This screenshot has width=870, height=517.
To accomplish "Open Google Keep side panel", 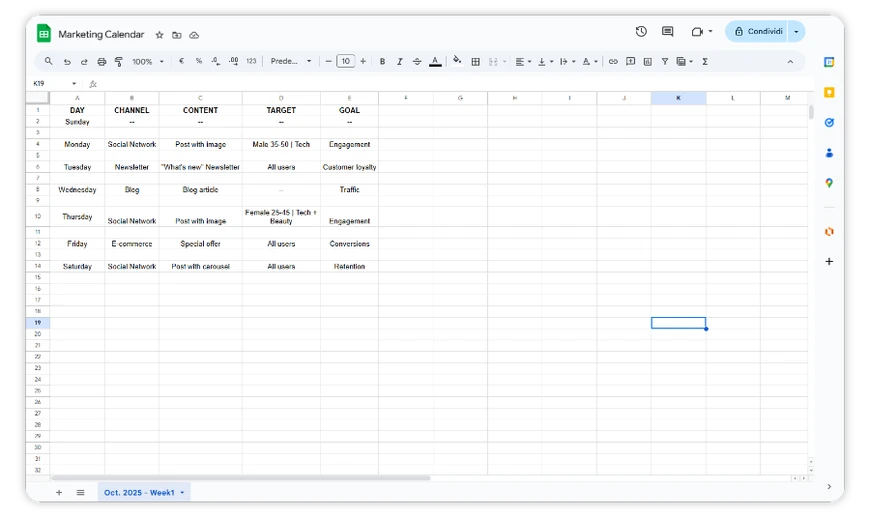I will tap(829, 92).
